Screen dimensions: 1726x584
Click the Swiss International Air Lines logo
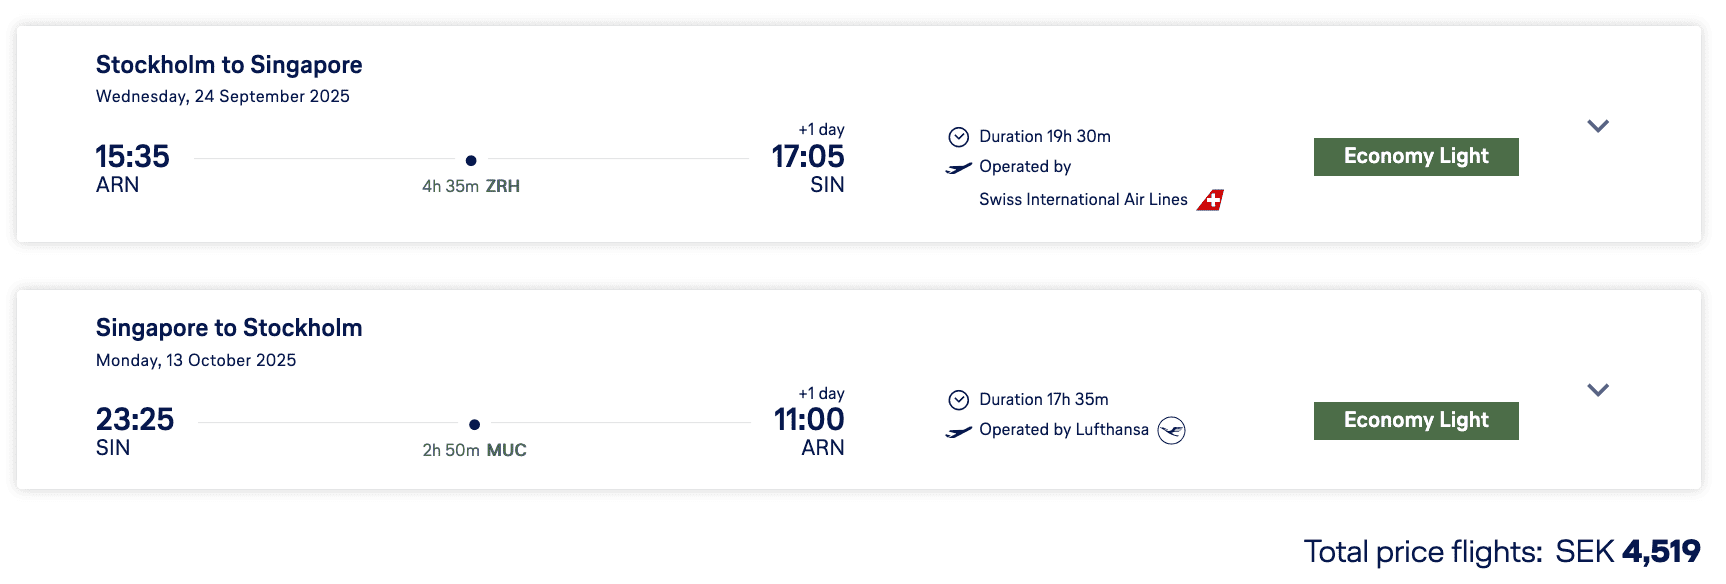(x=1210, y=200)
